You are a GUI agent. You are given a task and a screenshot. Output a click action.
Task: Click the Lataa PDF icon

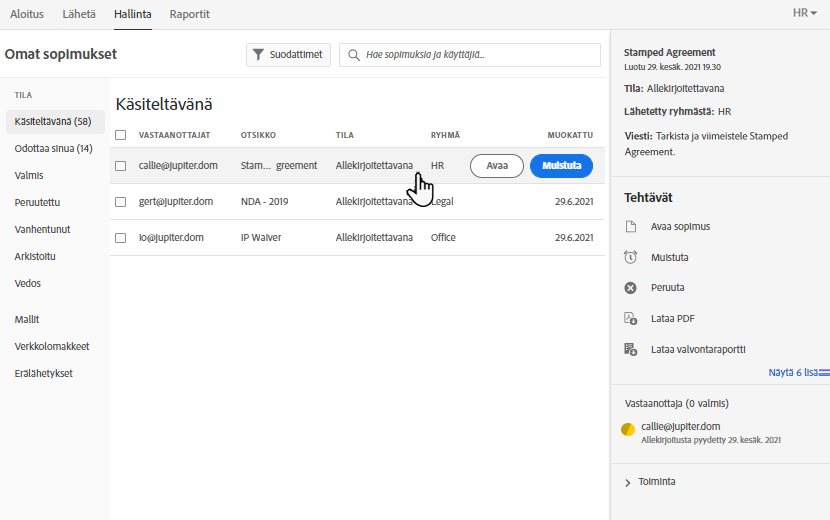point(630,319)
